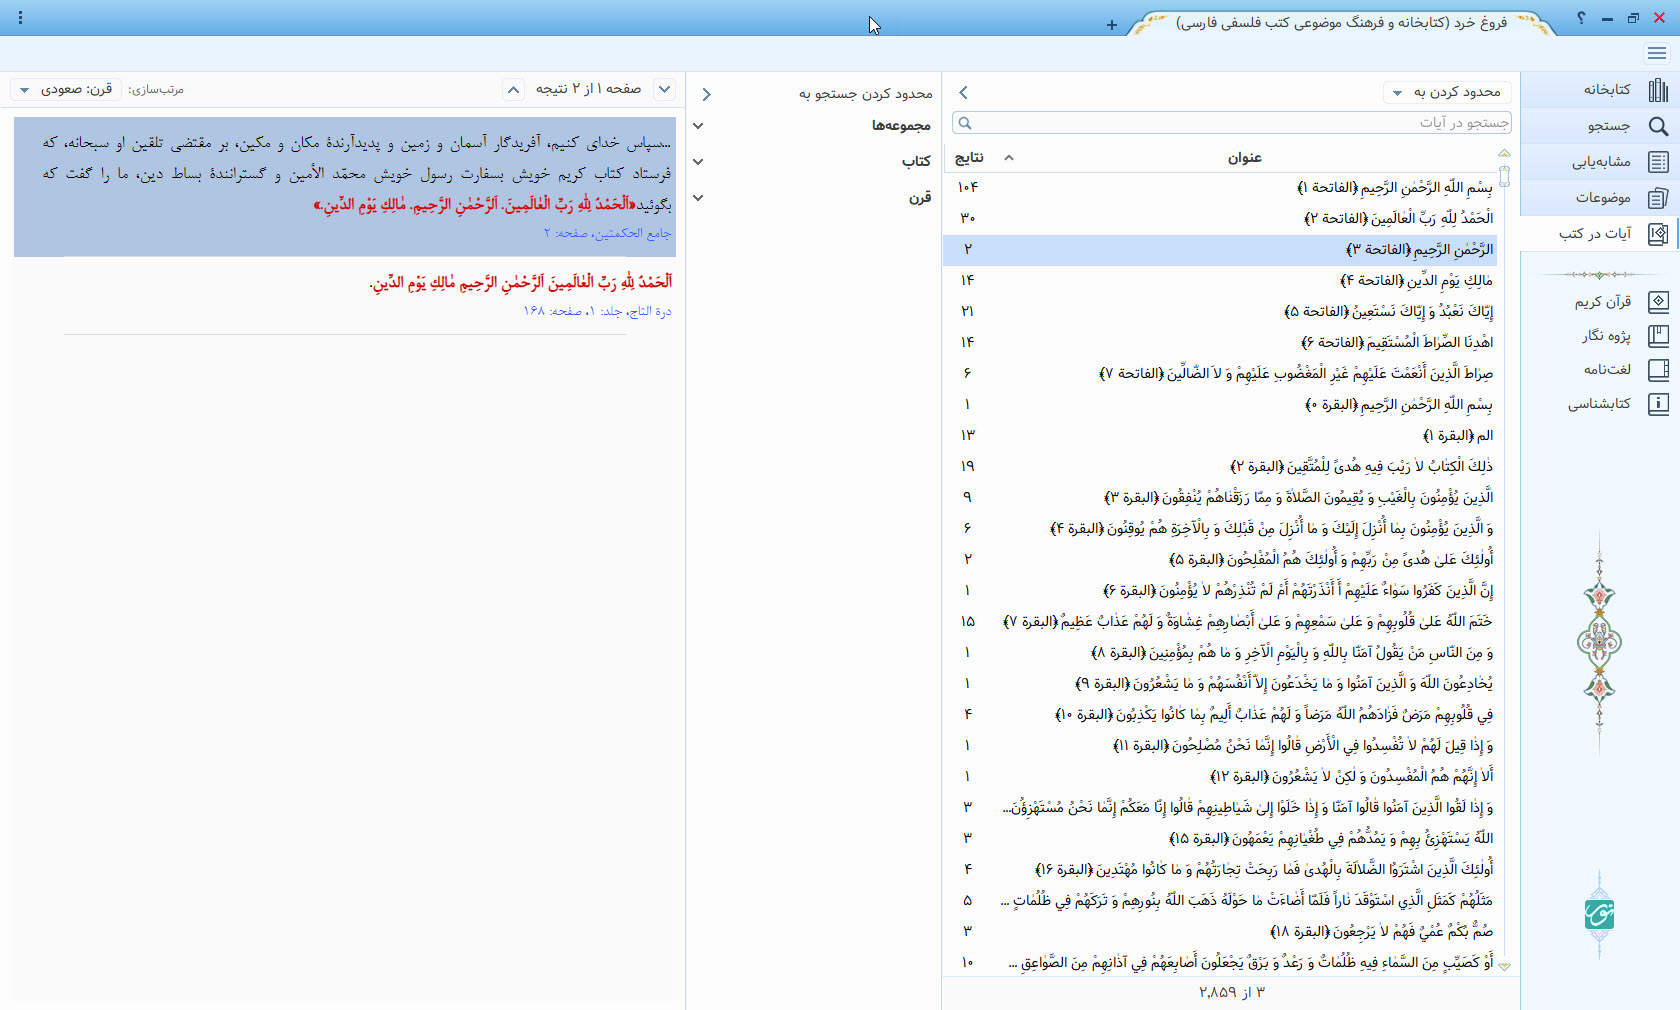Select verse الله يستهزئ بهم البقرة ۱۵
This screenshot has height=1010, width=1680.
[x=1220, y=838]
